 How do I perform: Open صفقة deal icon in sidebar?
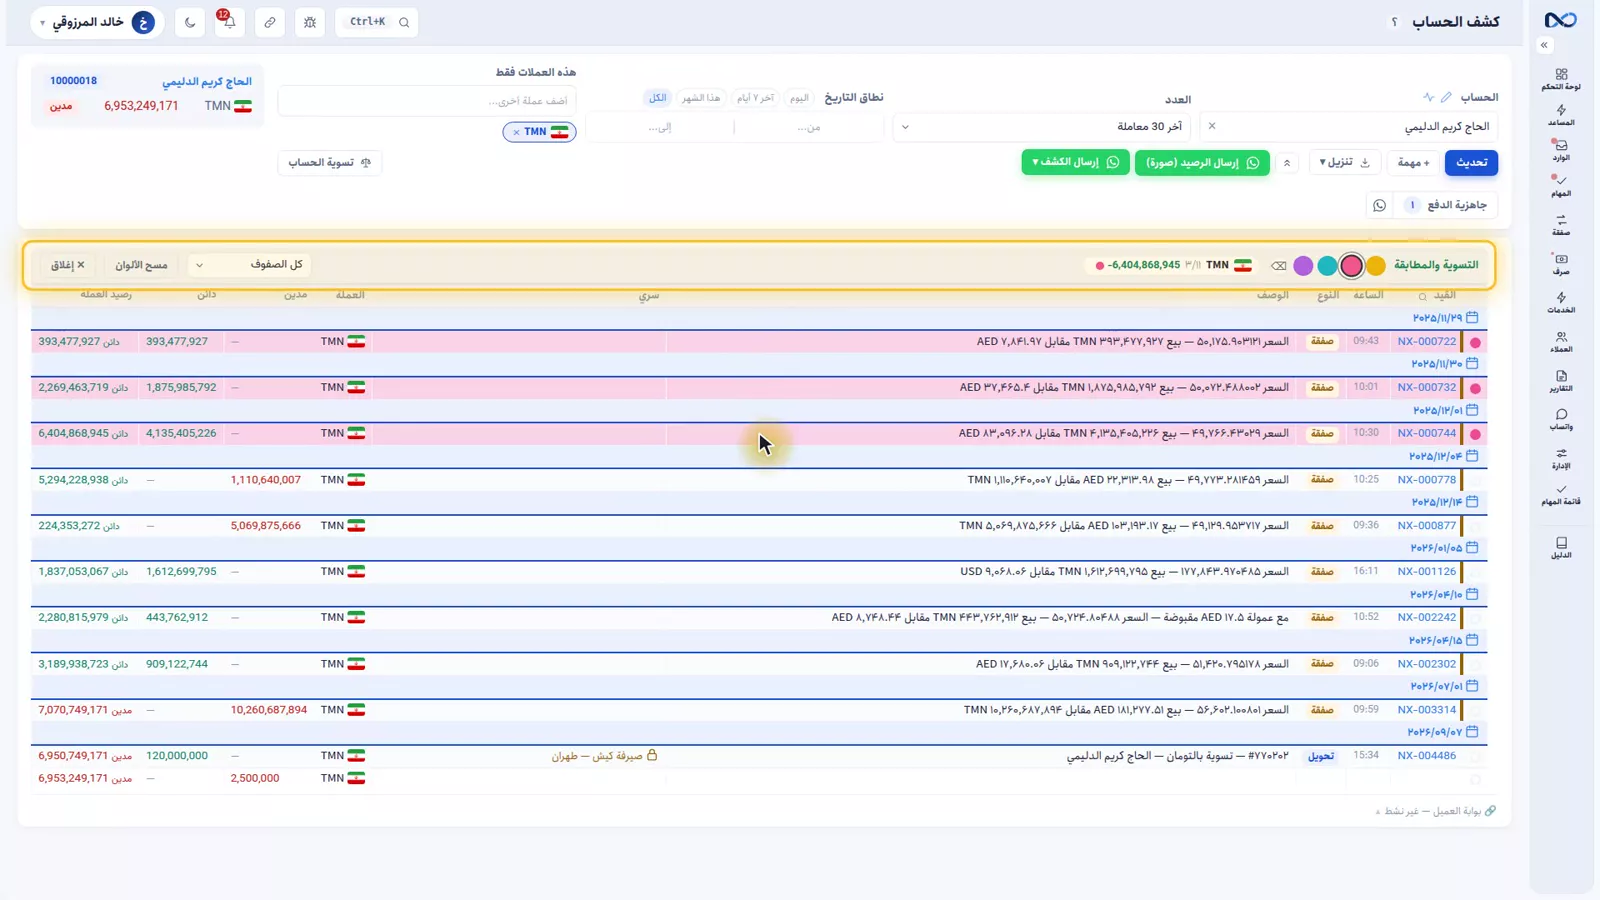point(1561,225)
